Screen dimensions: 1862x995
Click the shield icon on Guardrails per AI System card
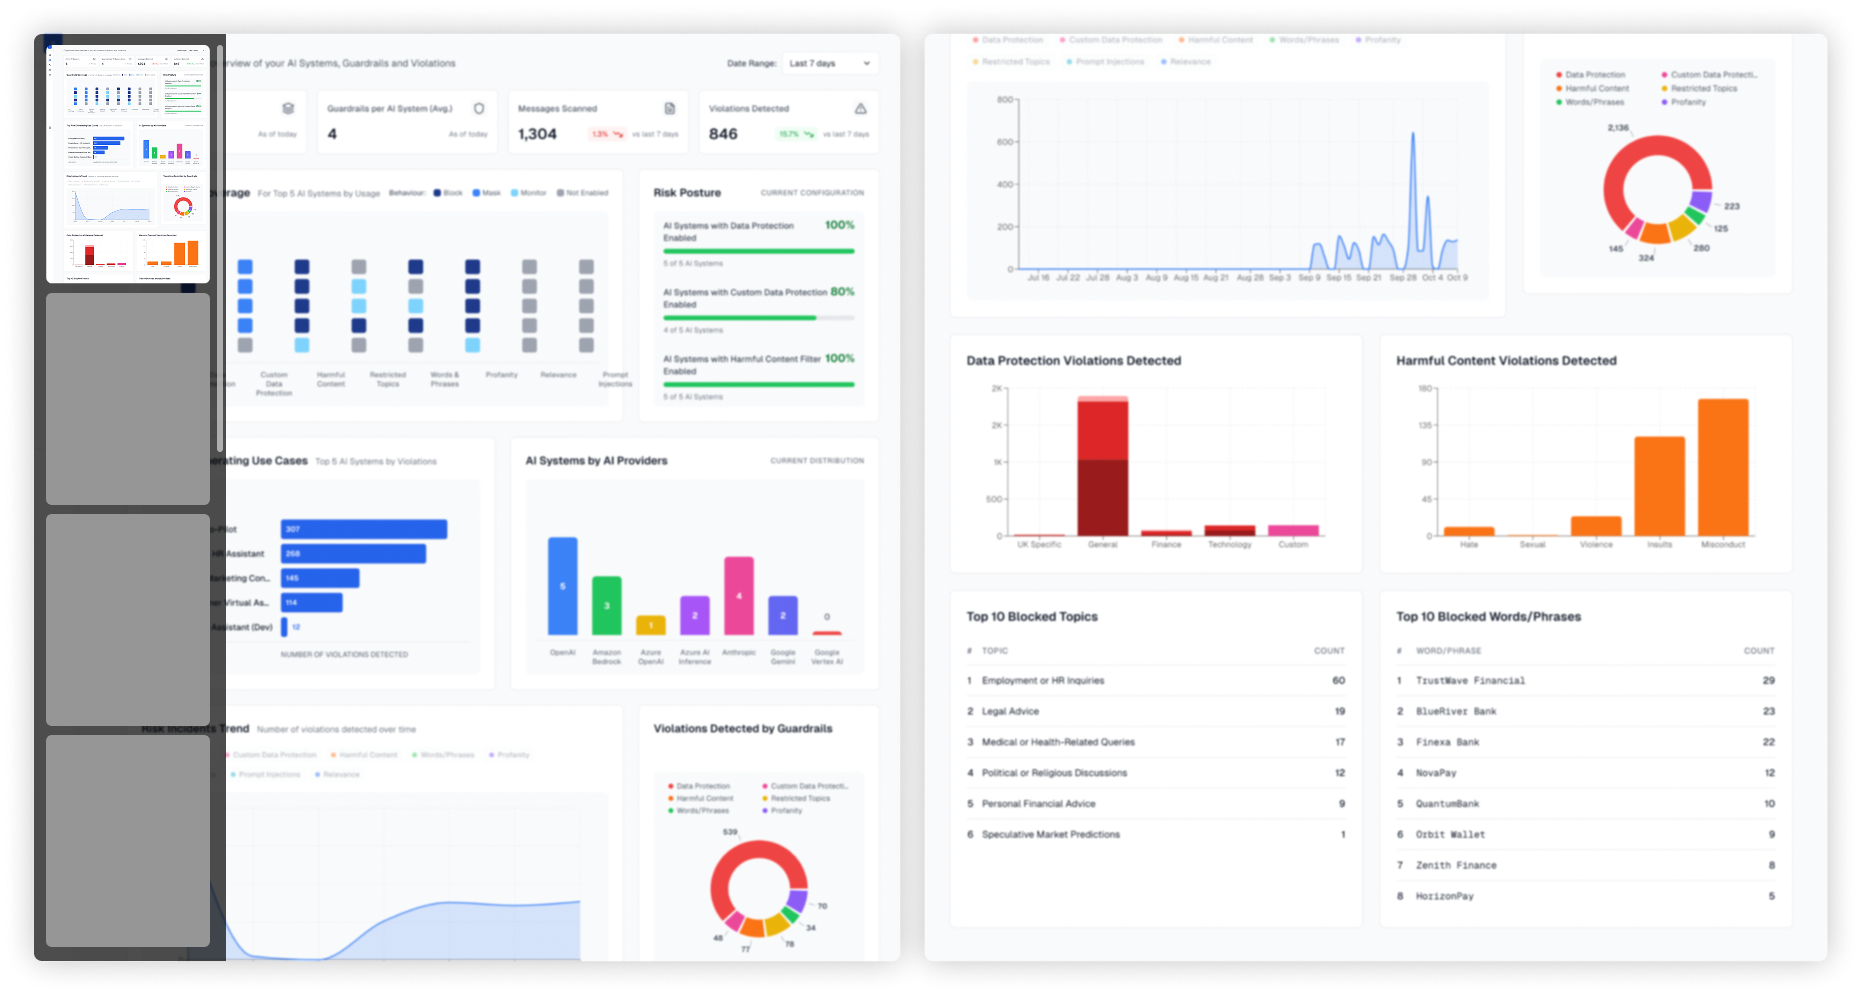[x=479, y=108]
